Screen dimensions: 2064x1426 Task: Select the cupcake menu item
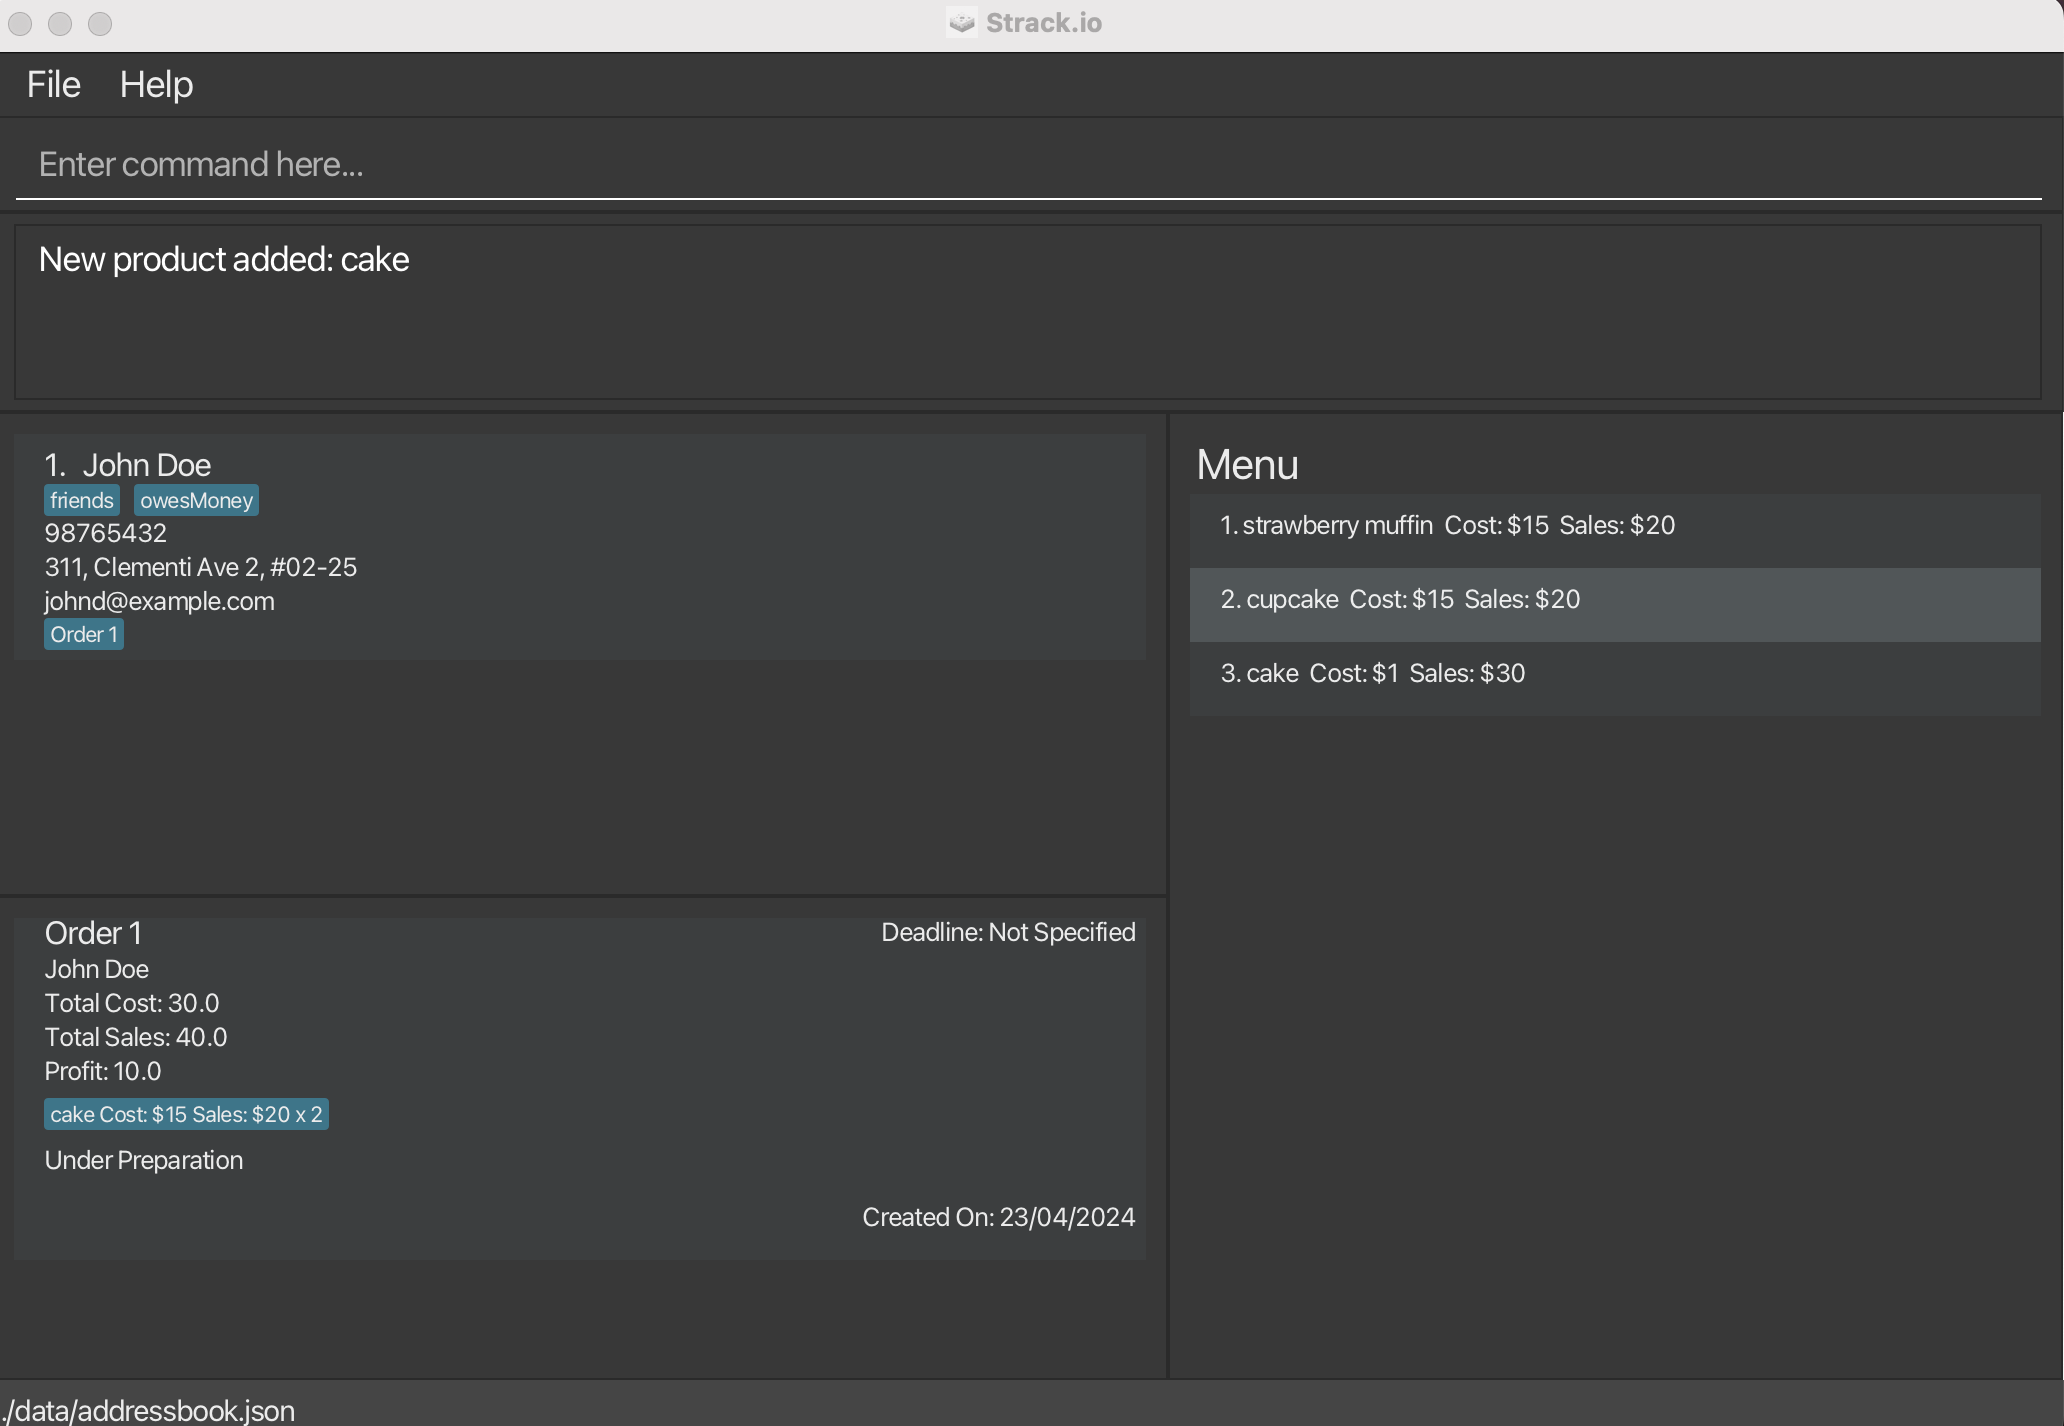tap(1614, 600)
